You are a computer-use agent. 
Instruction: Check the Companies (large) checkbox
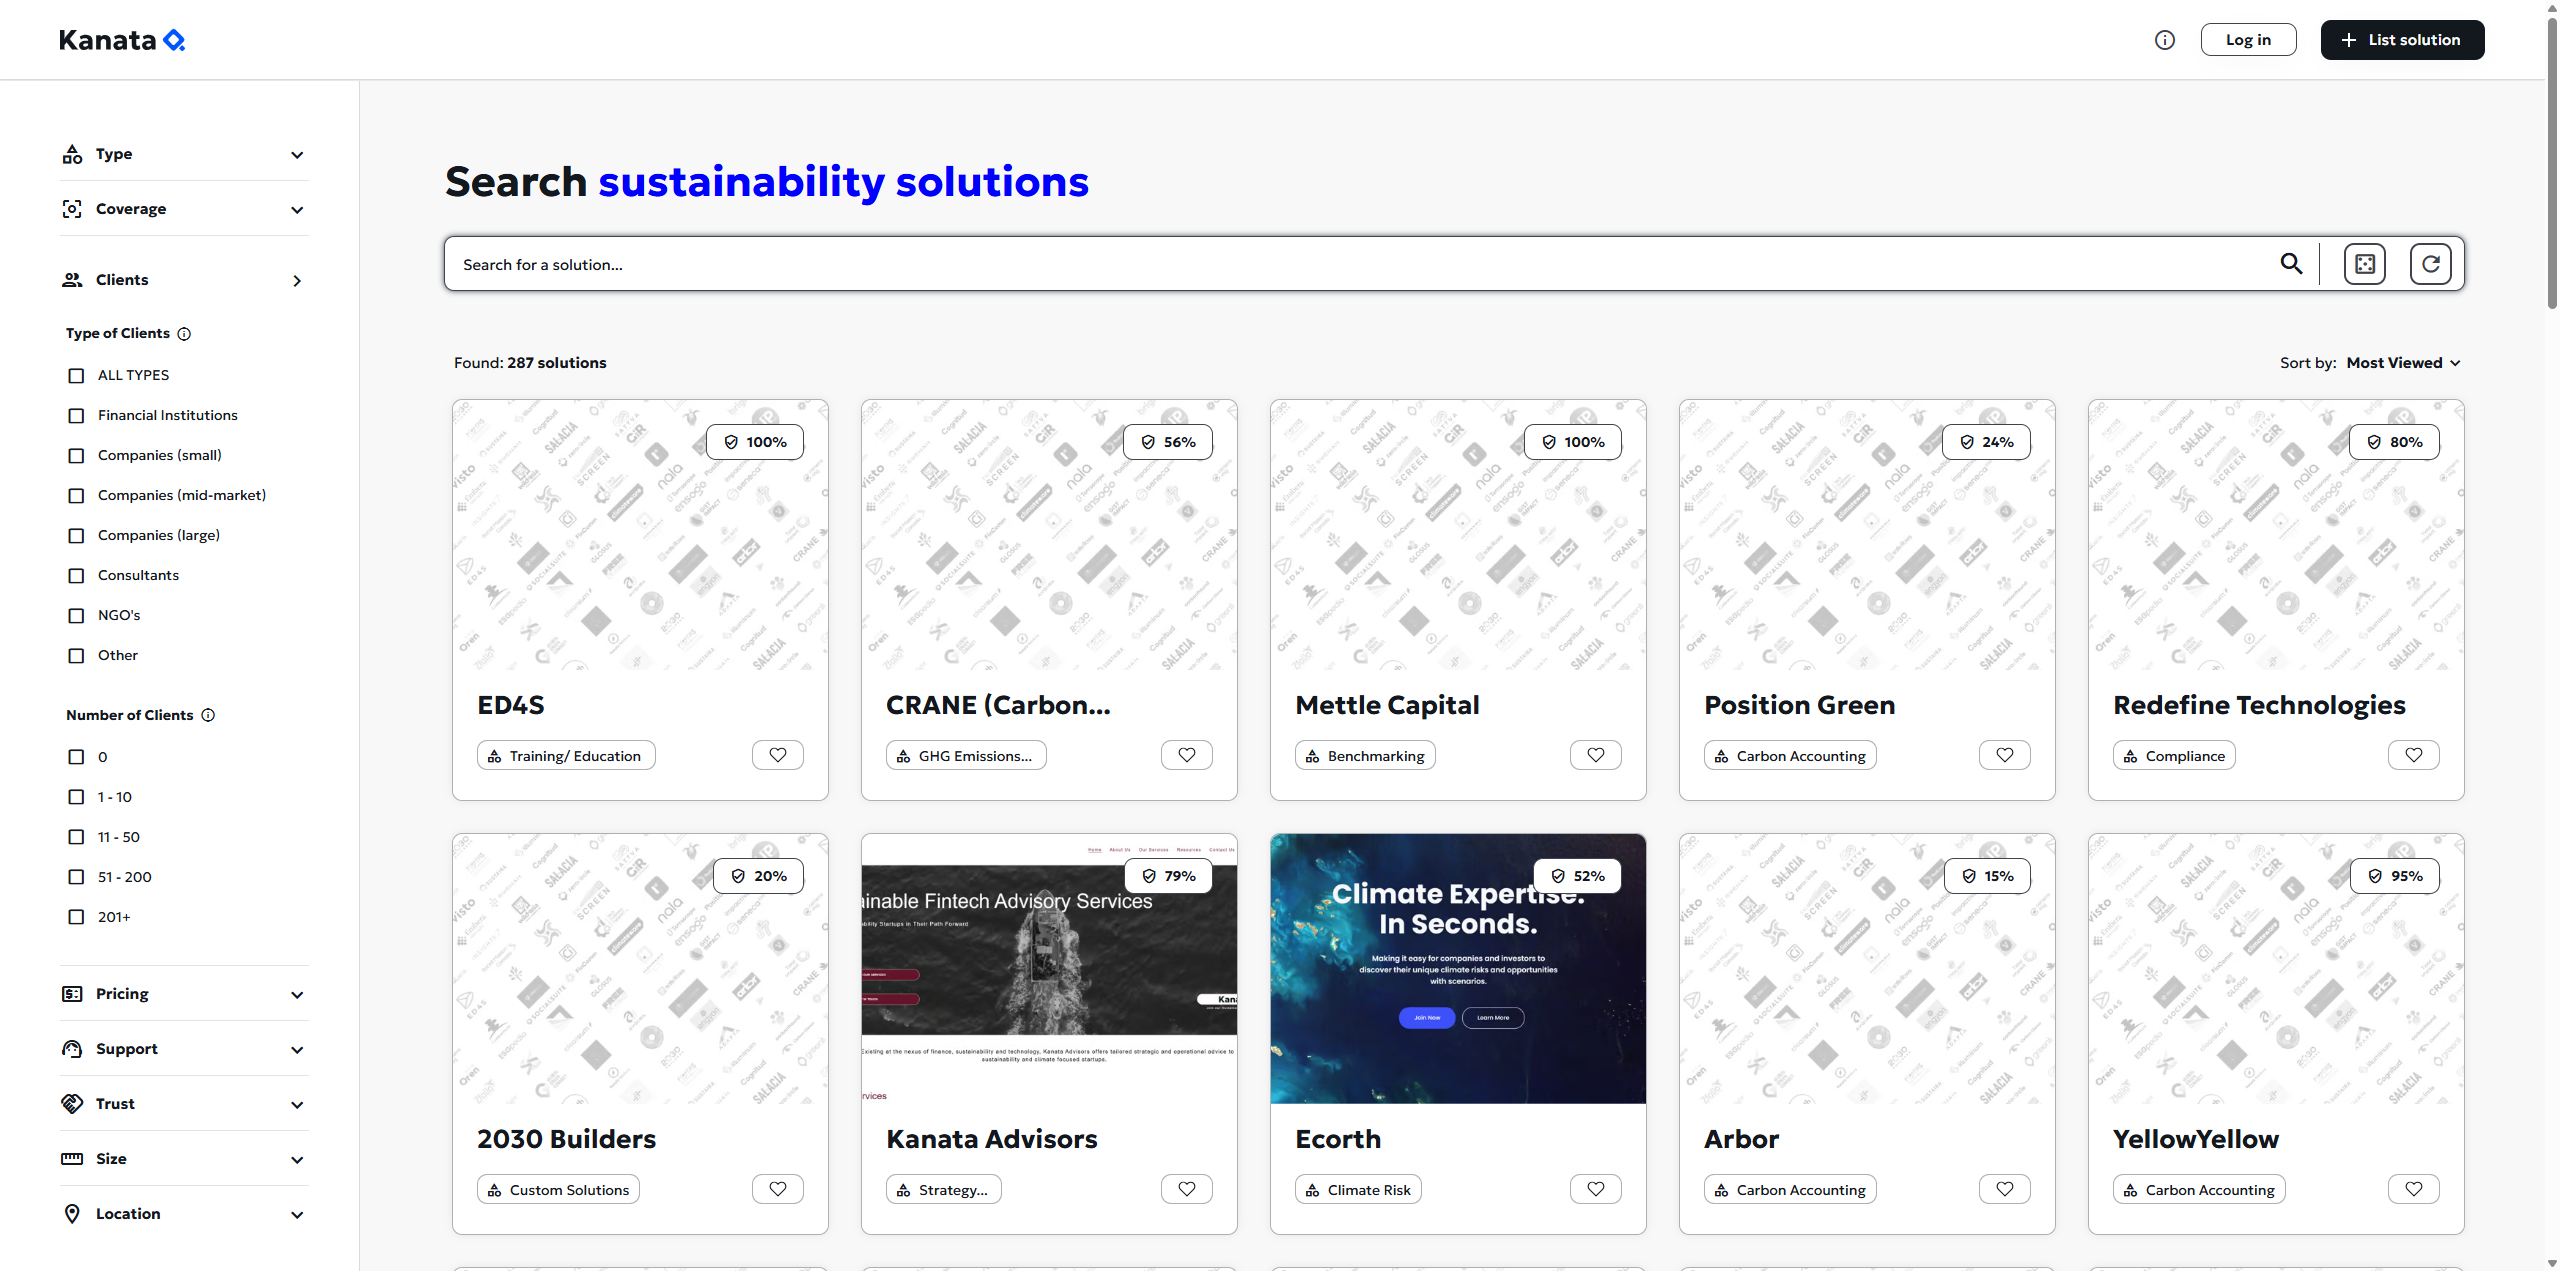[x=76, y=536]
